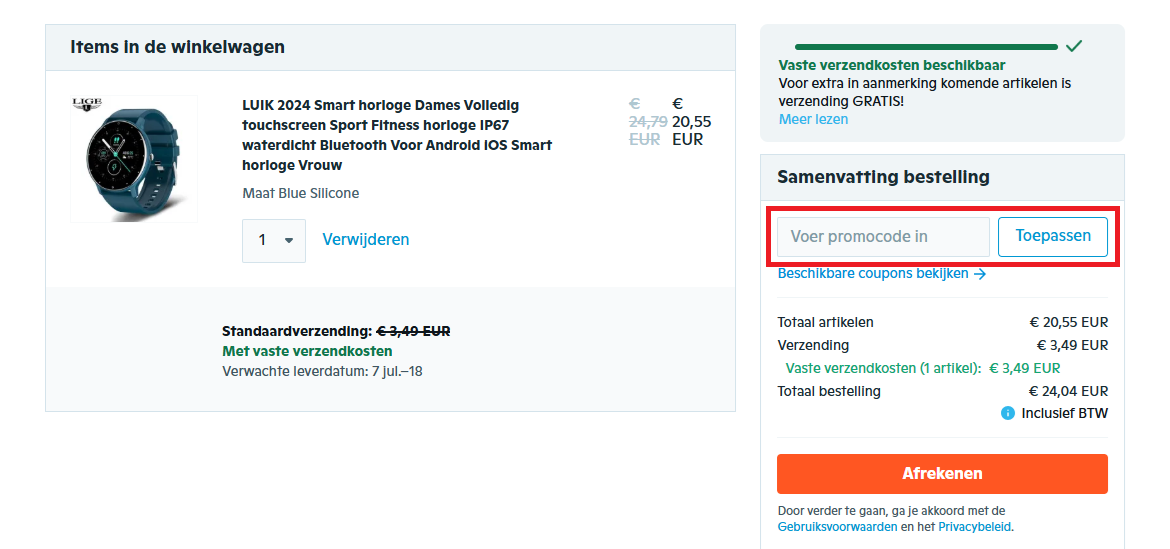The image size is (1170, 549).
Task: Focus the Voer promocode in field
Action: pyautogui.click(x=883, y=237)
